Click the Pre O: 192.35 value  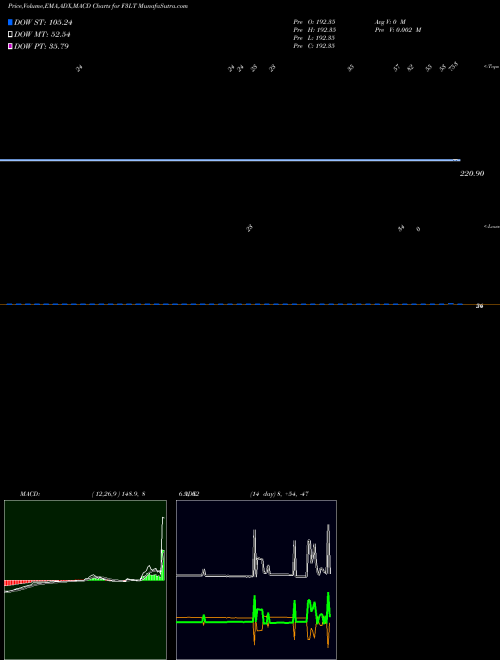314,21
